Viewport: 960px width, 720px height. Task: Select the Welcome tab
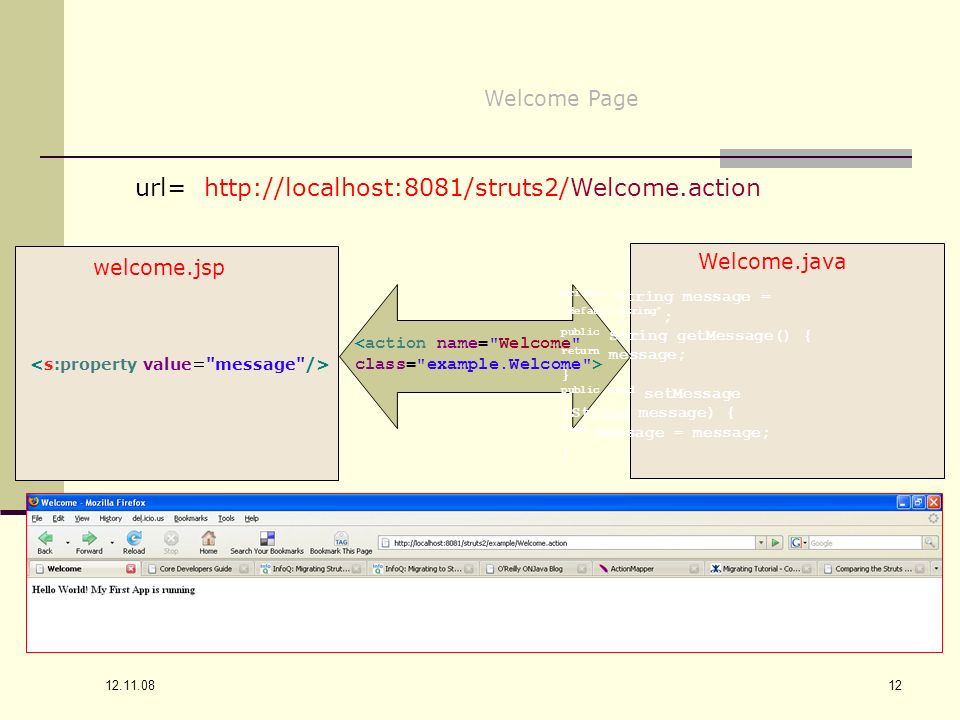[84, 569]
